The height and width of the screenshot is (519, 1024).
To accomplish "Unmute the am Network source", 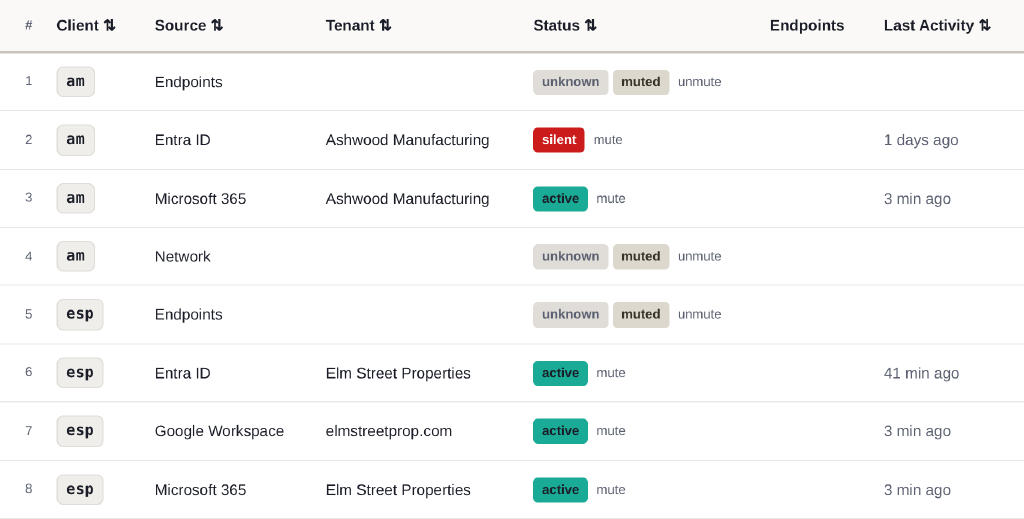I will [699, 256].
